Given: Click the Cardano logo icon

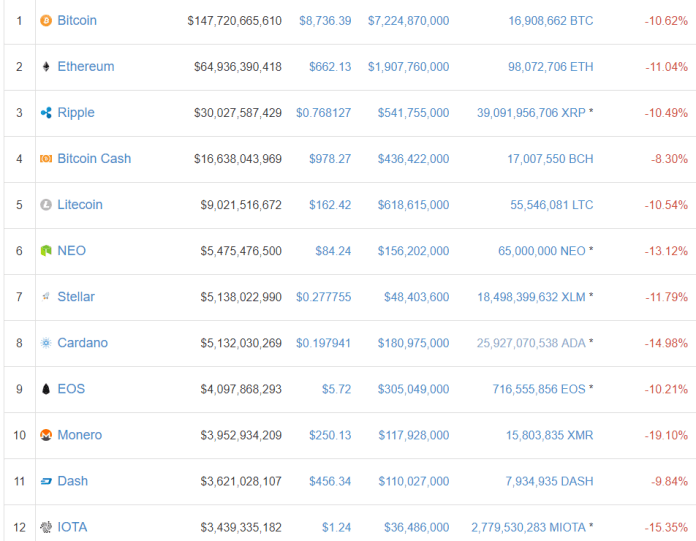Looking at the screenshot, I should [x=45, y=343].
